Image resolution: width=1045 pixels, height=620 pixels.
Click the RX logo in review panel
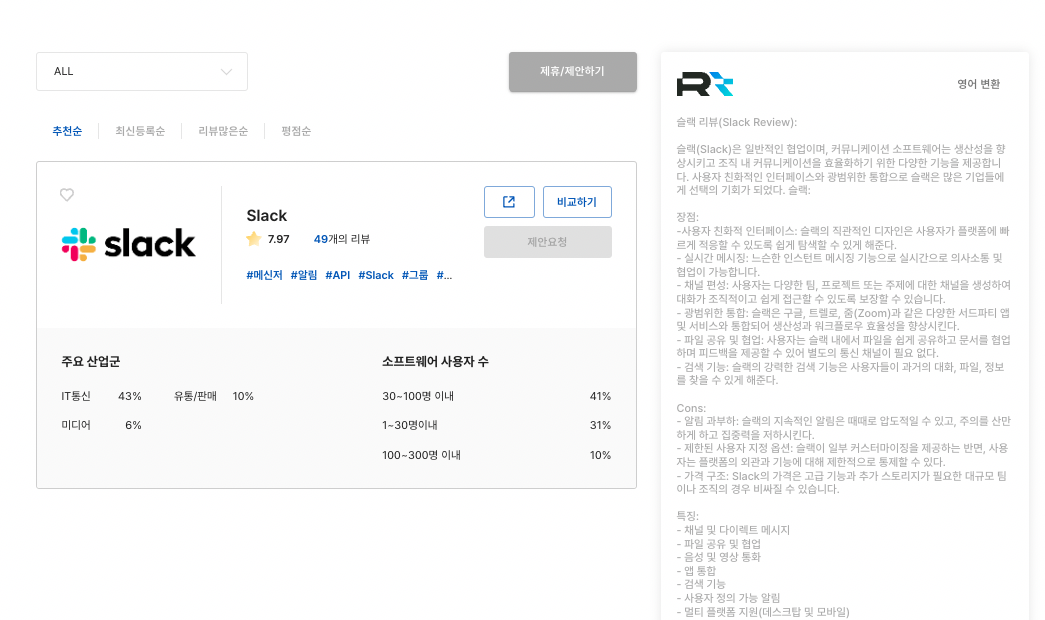[x=705, y=84]
